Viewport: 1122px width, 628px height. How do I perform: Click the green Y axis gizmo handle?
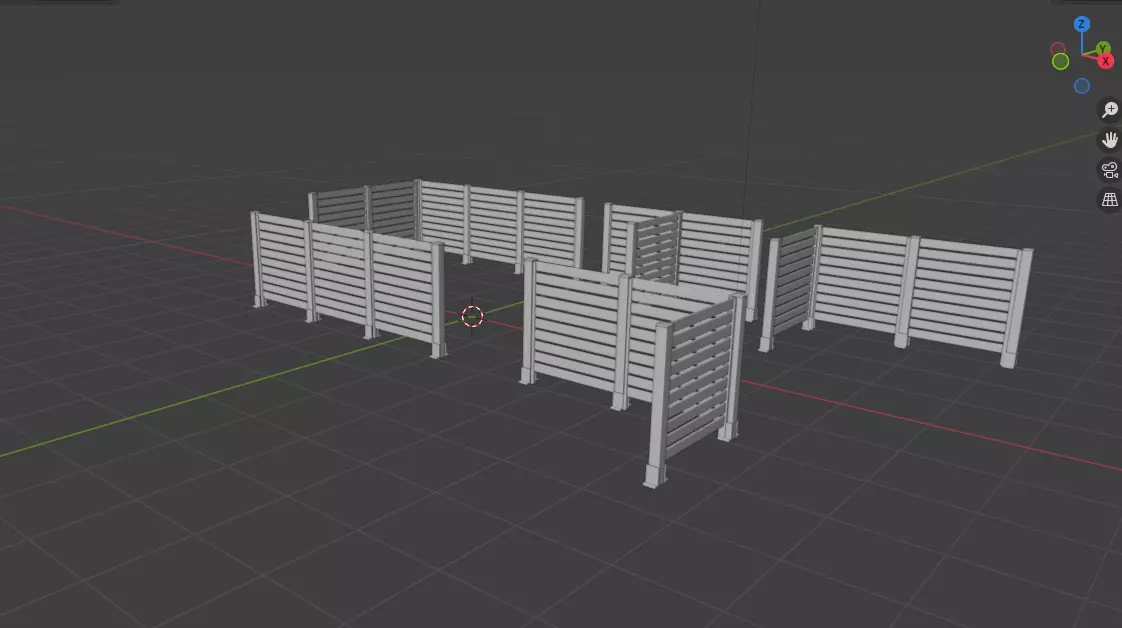[x=1103, y=49]
